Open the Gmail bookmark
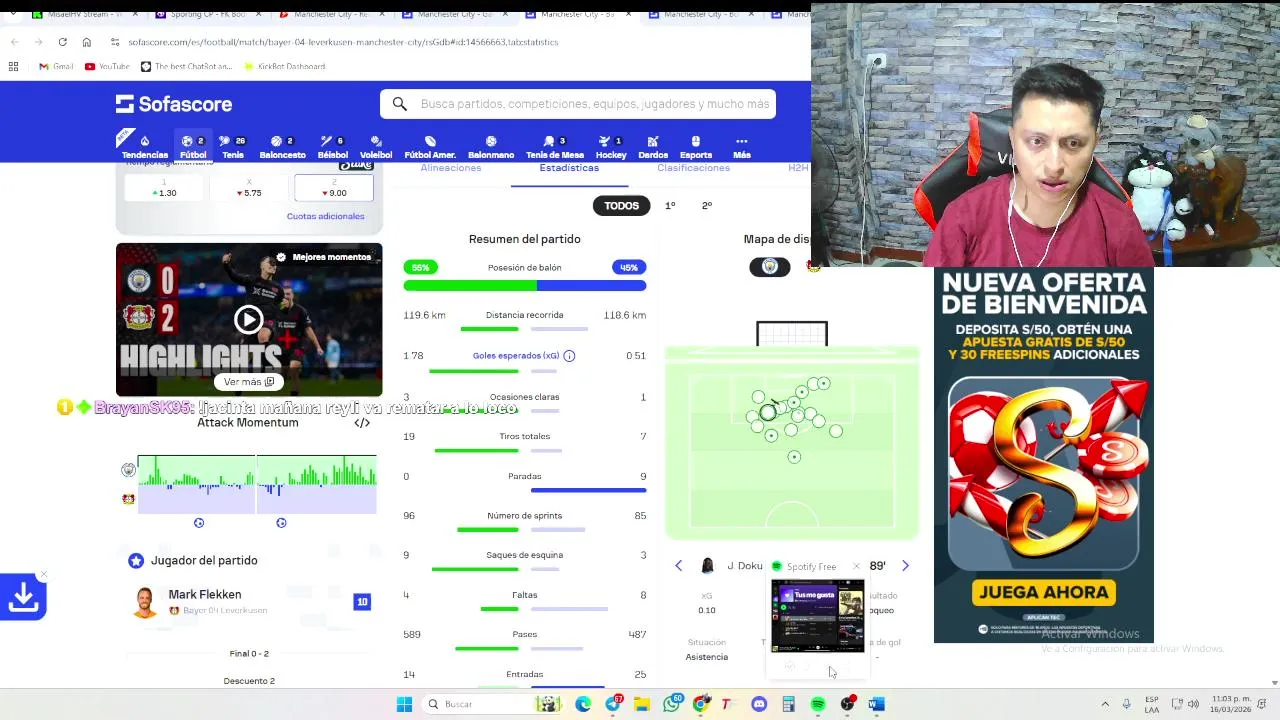 [57, 67]
